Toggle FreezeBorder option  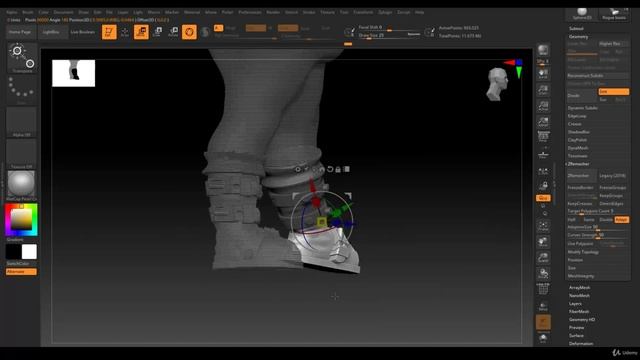pos(581,188)
